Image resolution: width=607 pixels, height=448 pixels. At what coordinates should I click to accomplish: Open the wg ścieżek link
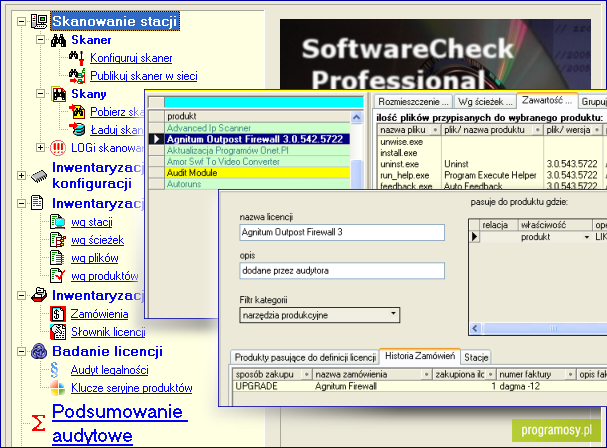[x=98, y=240]
